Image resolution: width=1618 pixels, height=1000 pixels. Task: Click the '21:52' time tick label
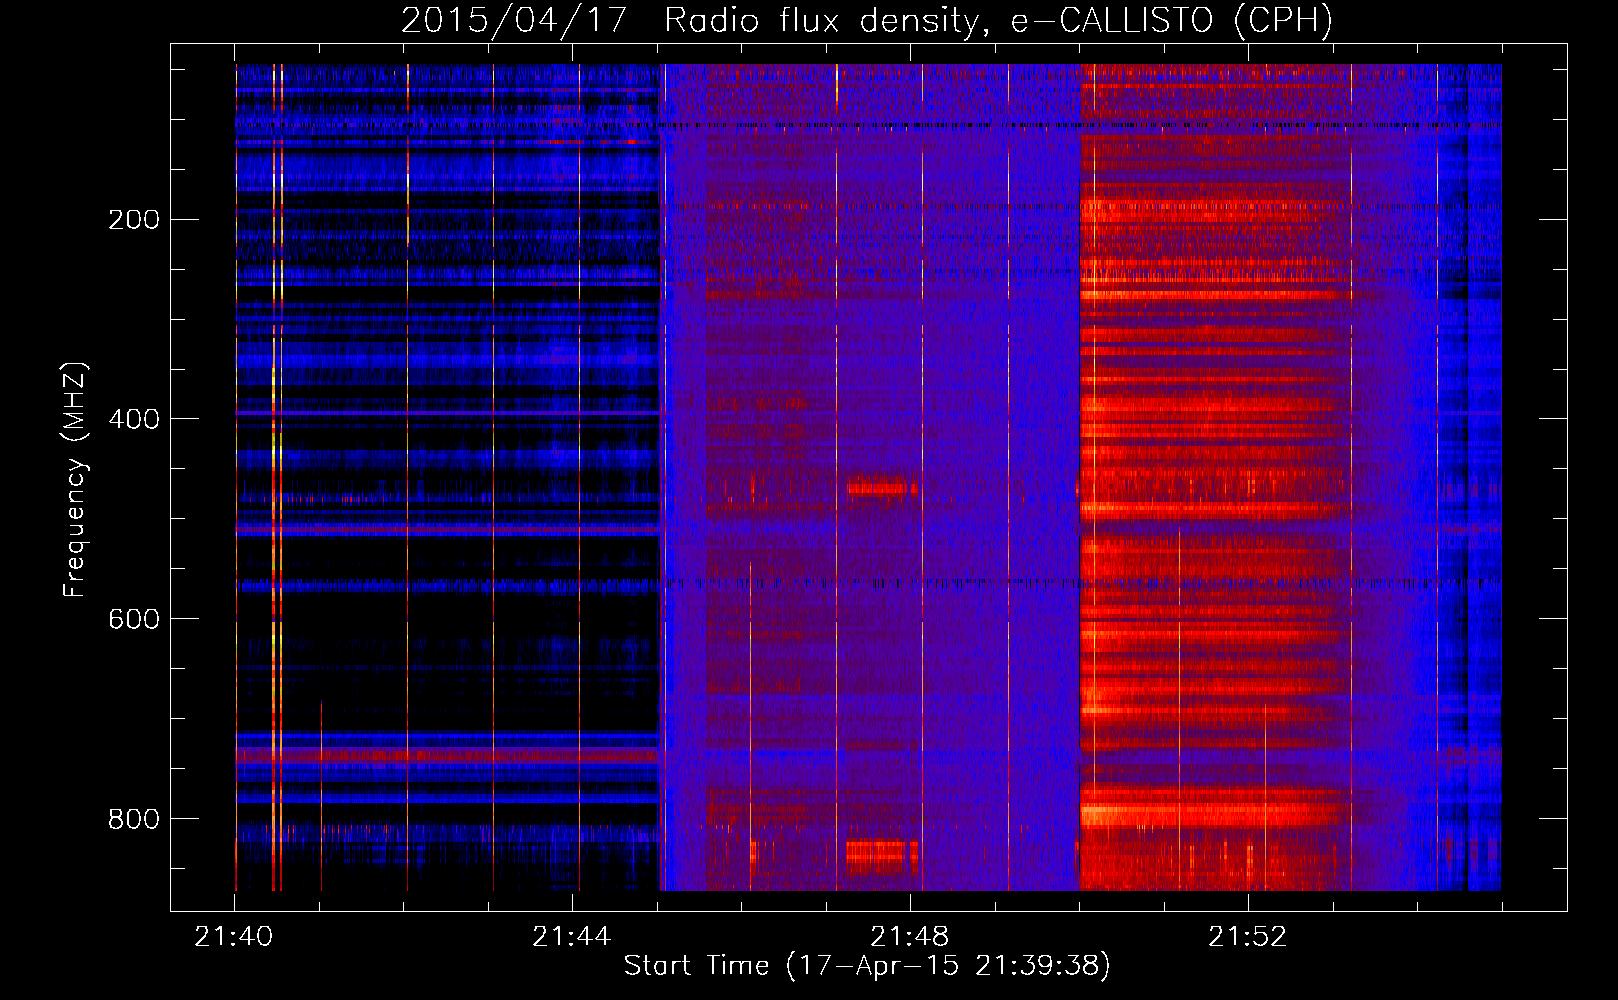click(x=1248, y=937)
